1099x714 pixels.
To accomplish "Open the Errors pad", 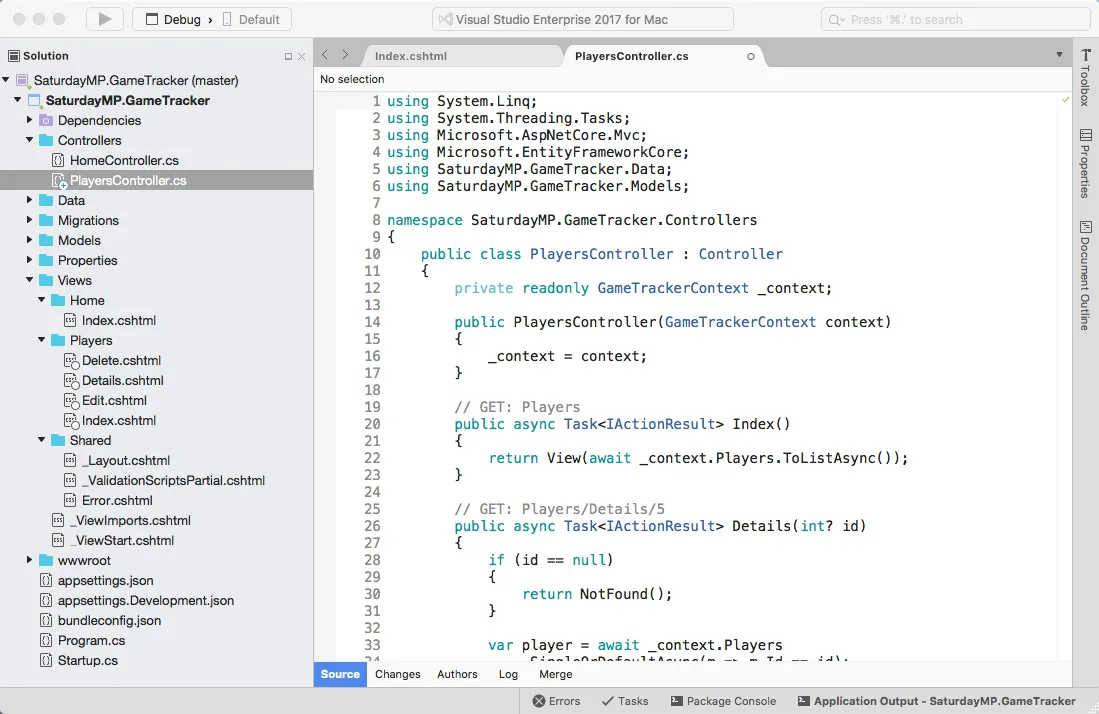I will [557, 701].
